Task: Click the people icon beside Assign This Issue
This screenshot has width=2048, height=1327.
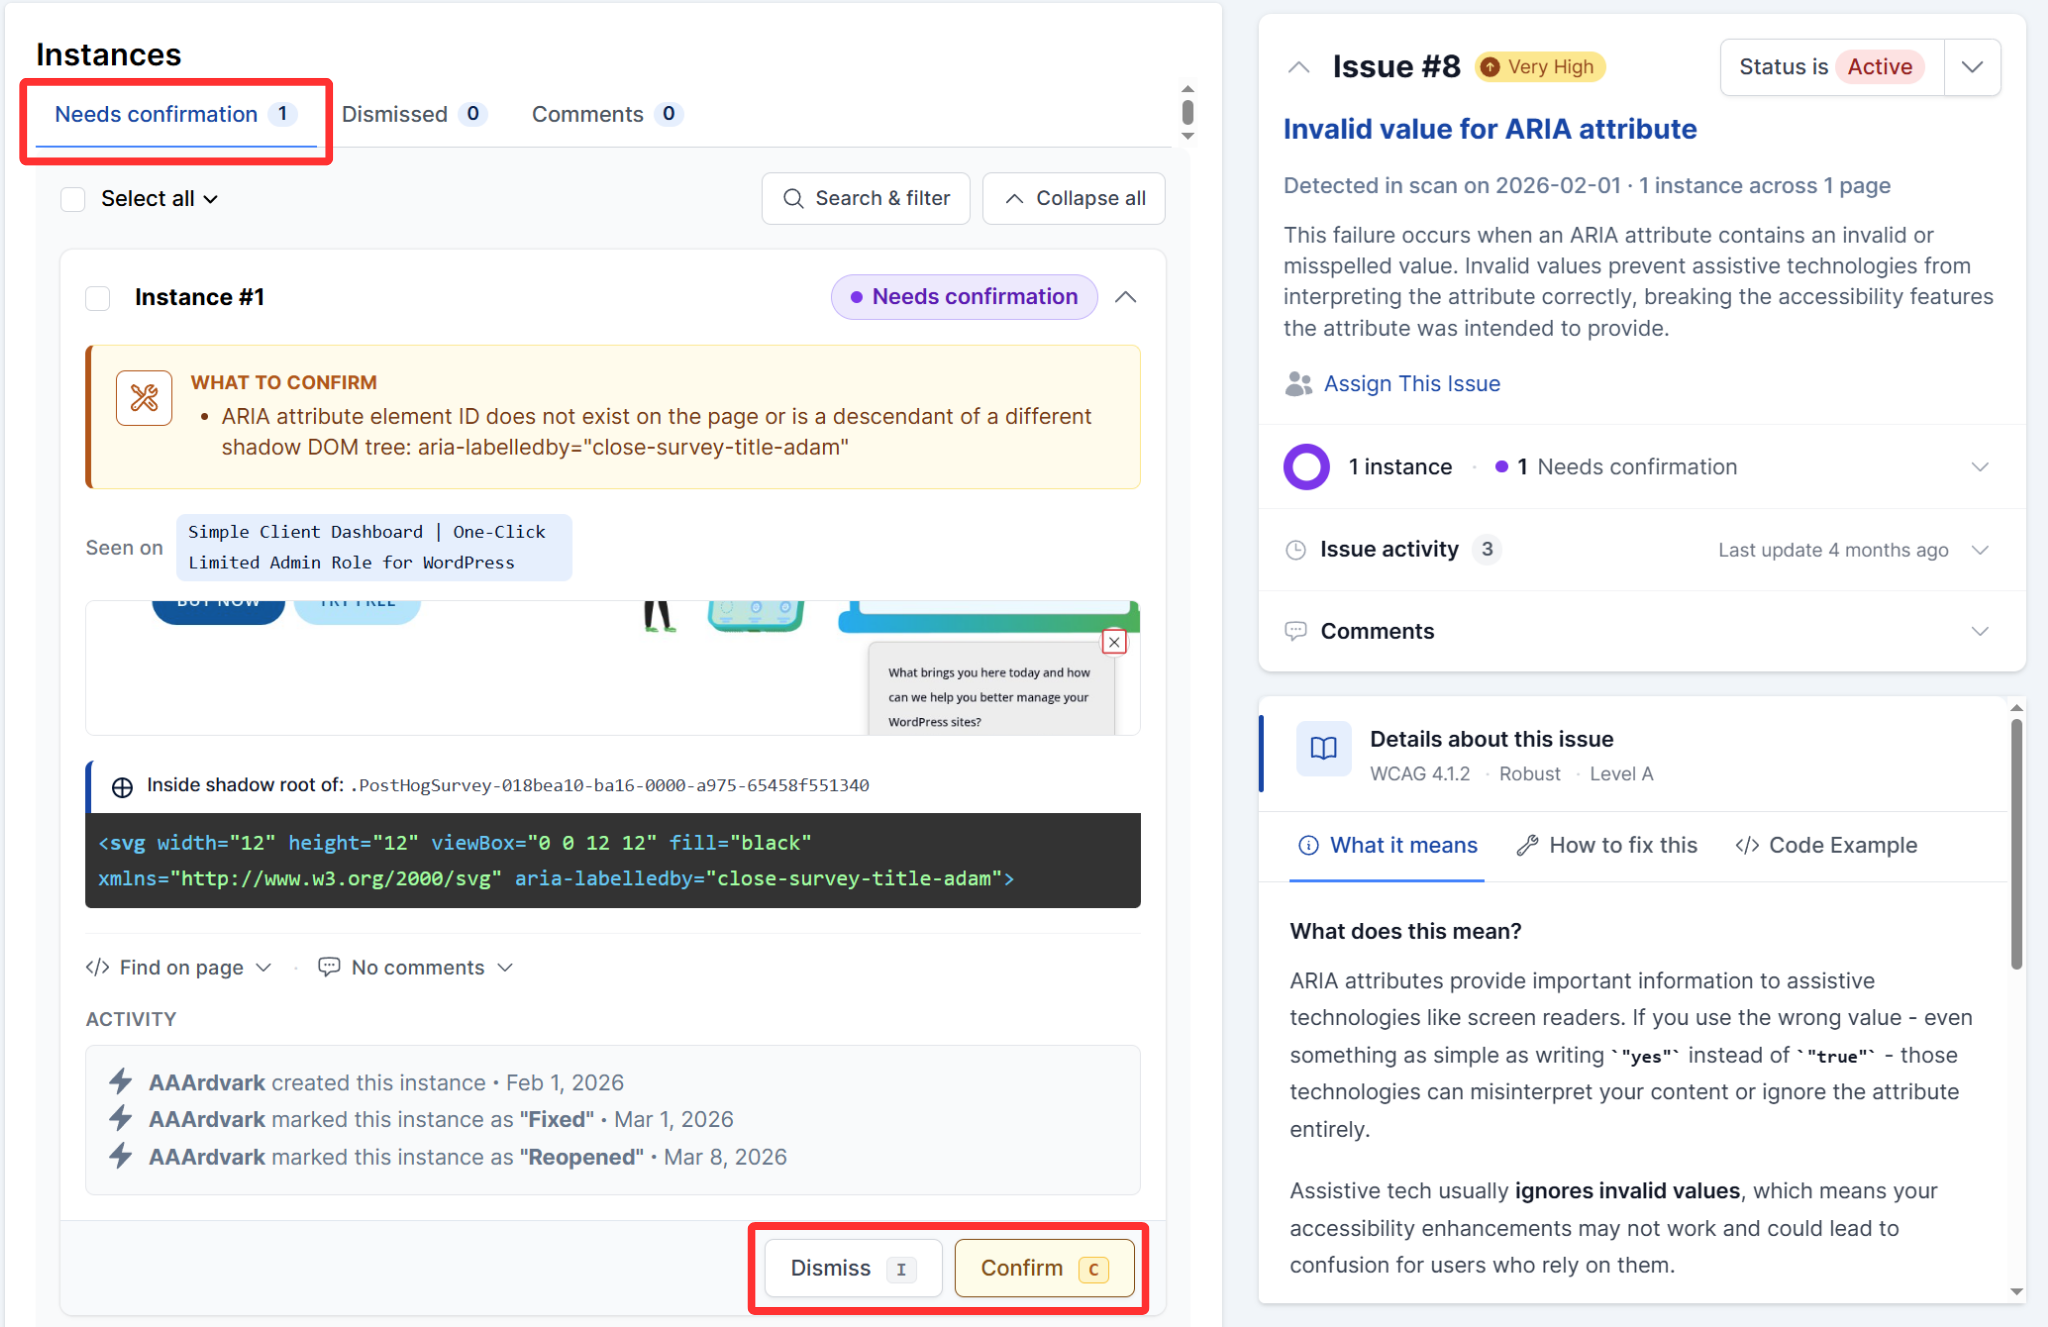Action: [1299, 384]
